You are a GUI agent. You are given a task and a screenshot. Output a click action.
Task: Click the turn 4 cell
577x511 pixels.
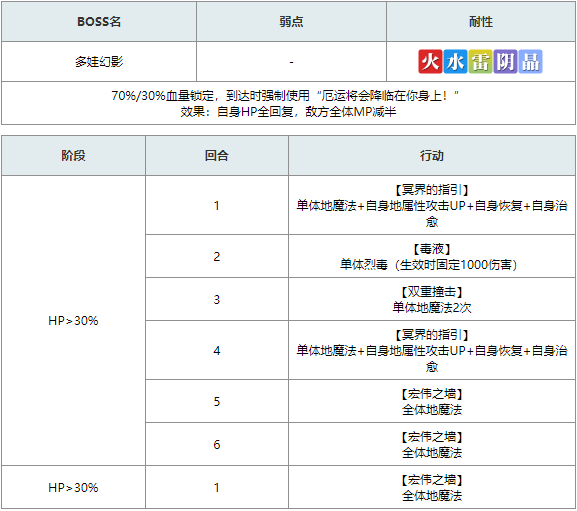[x=217, y=350]
